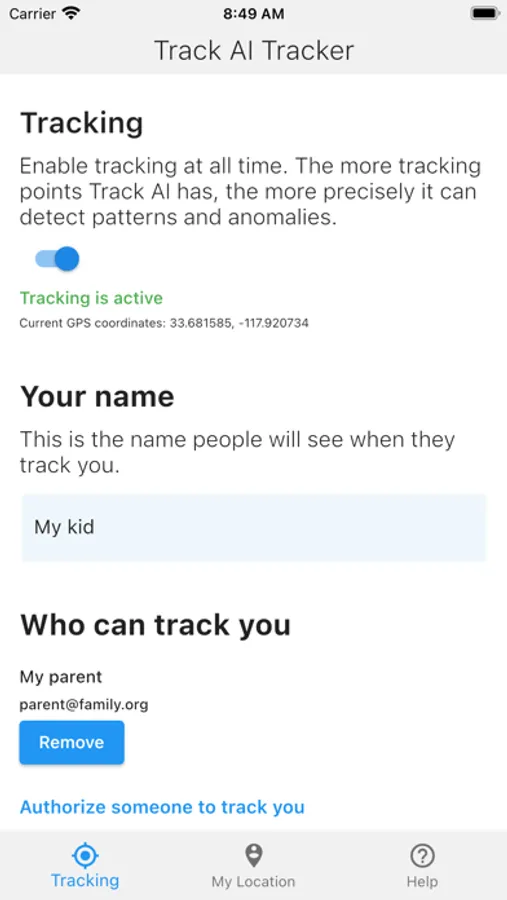Click the Wi-Fi status icon
This screenshot has height=900, width=507.
click(71, 13)
